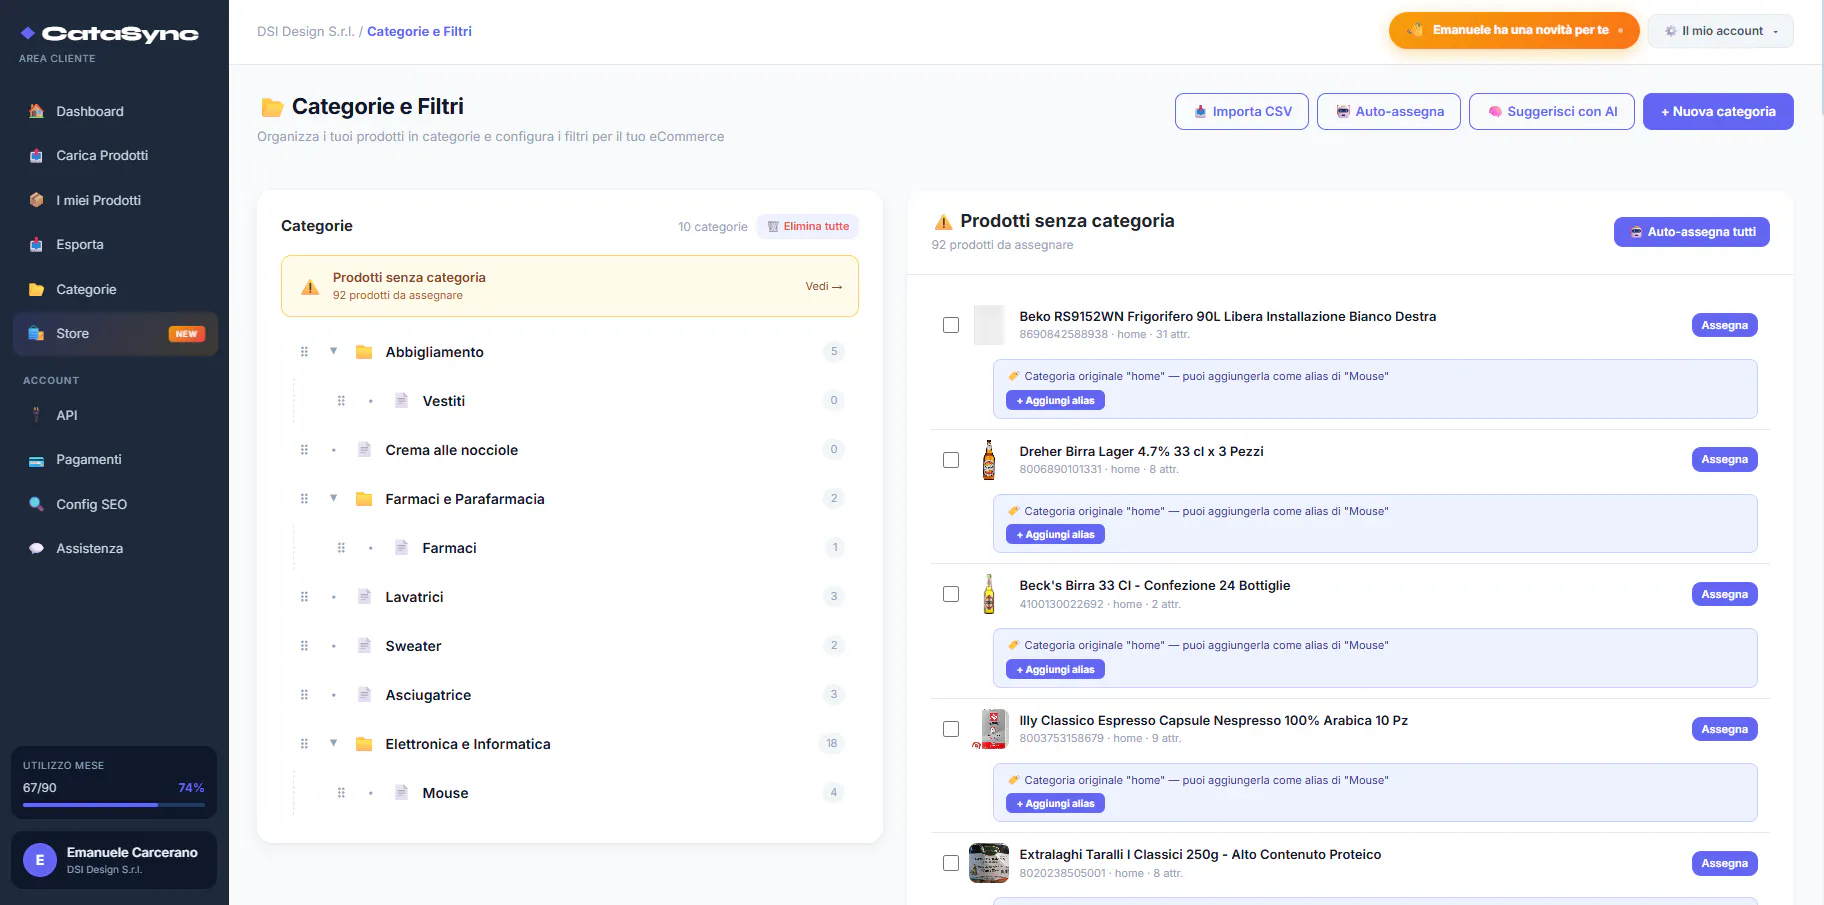Select Store in the sidebar
1824x905 pixels.
pyautogui.click(x=115, y=333)
